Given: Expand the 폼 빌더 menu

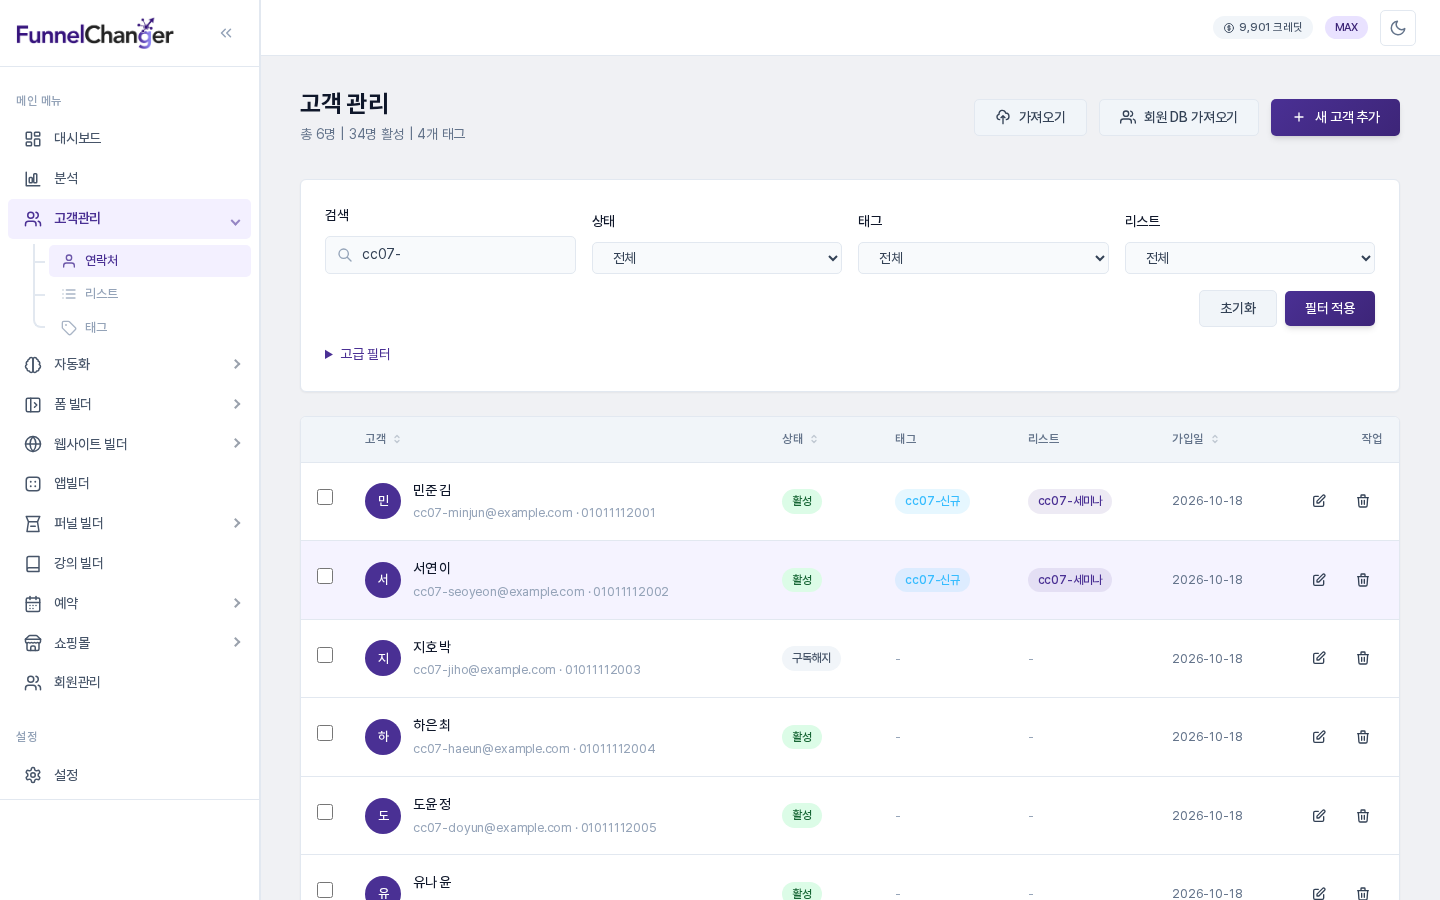Looking at the screenshot, I should [129, 404].
